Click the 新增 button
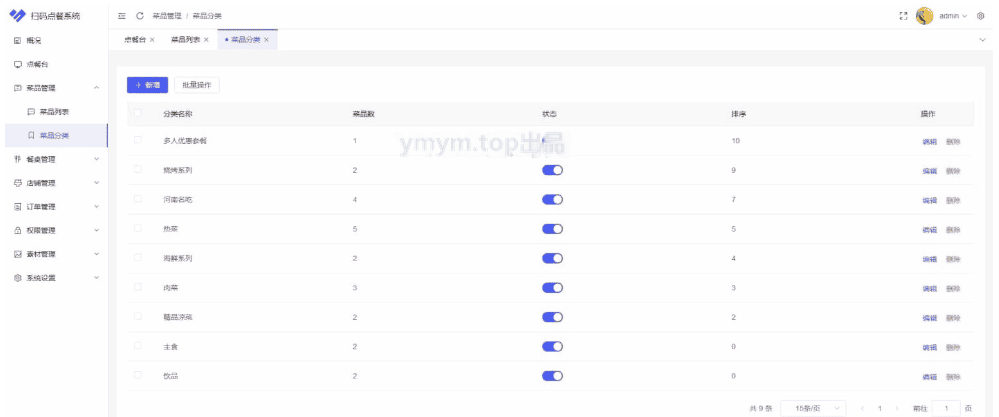This screenshot has height=417, width=999. point(147,85)
